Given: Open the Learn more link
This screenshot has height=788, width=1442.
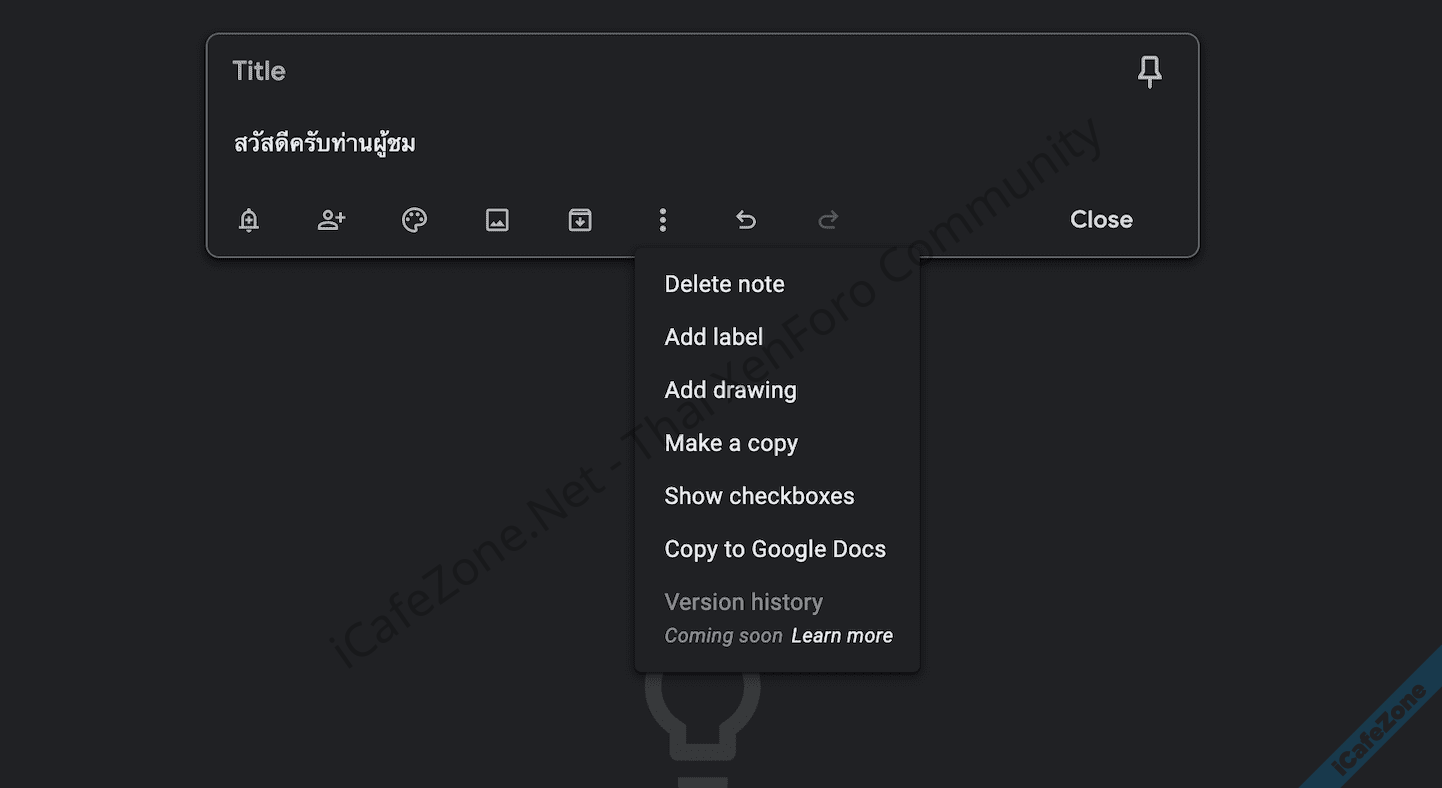Looking at the screenshot, I should click(841, 636).
